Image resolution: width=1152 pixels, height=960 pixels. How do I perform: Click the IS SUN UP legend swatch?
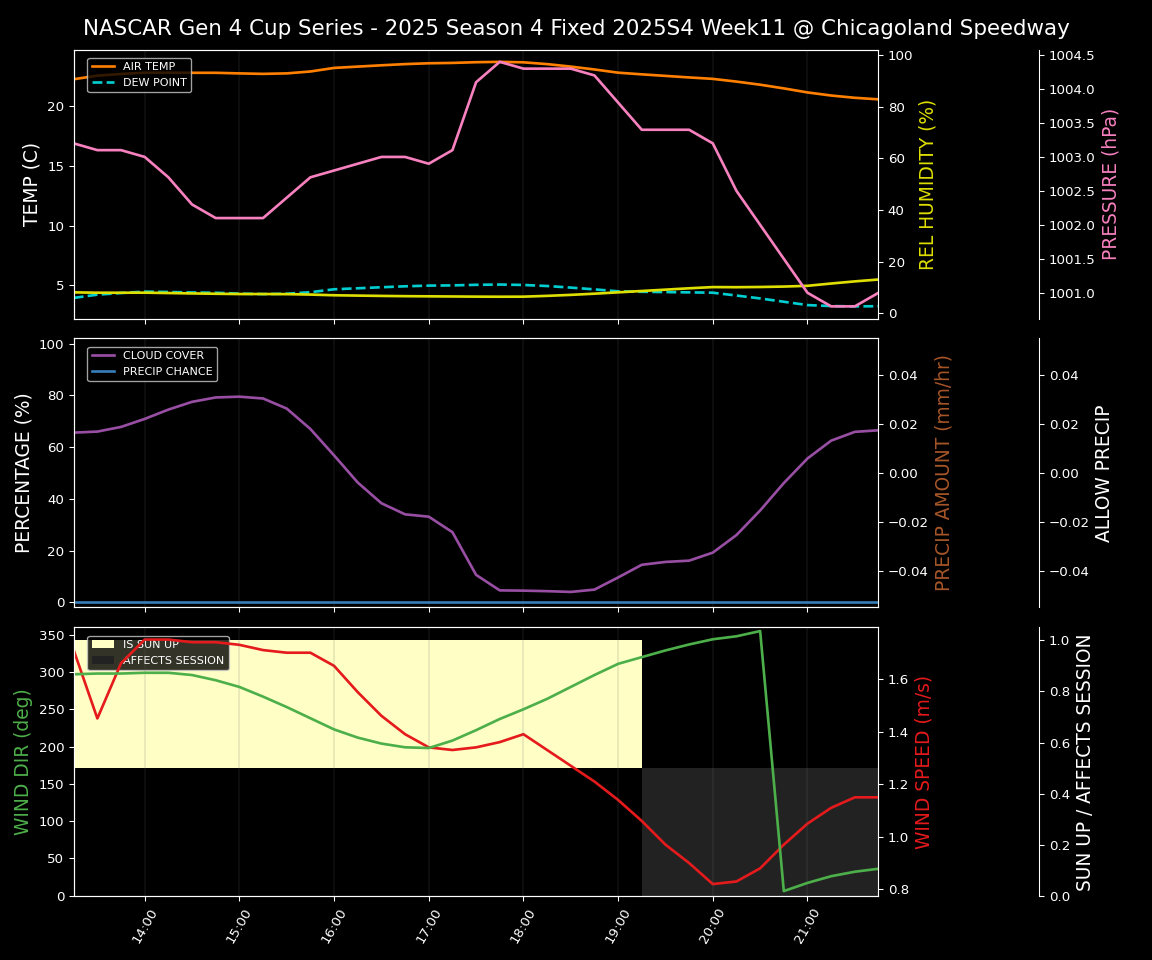(104, 645)
